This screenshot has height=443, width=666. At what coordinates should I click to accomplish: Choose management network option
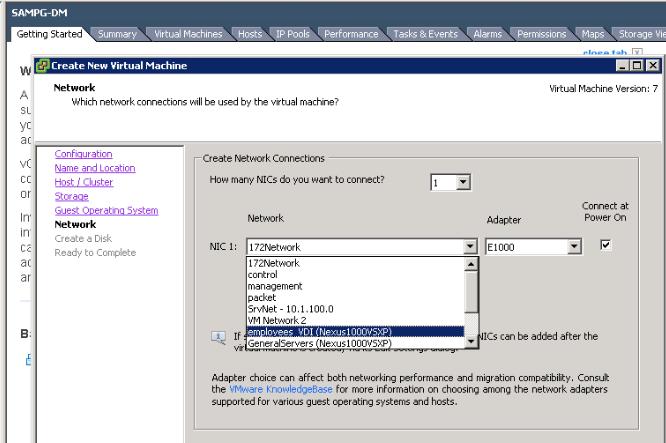point(356,286)
